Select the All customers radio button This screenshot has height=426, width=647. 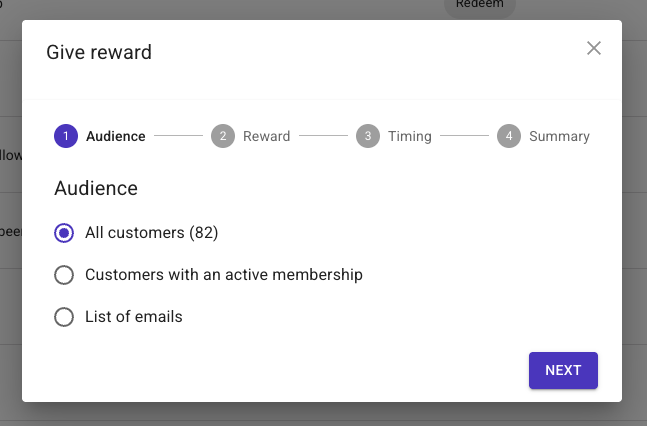click(64, 233)
